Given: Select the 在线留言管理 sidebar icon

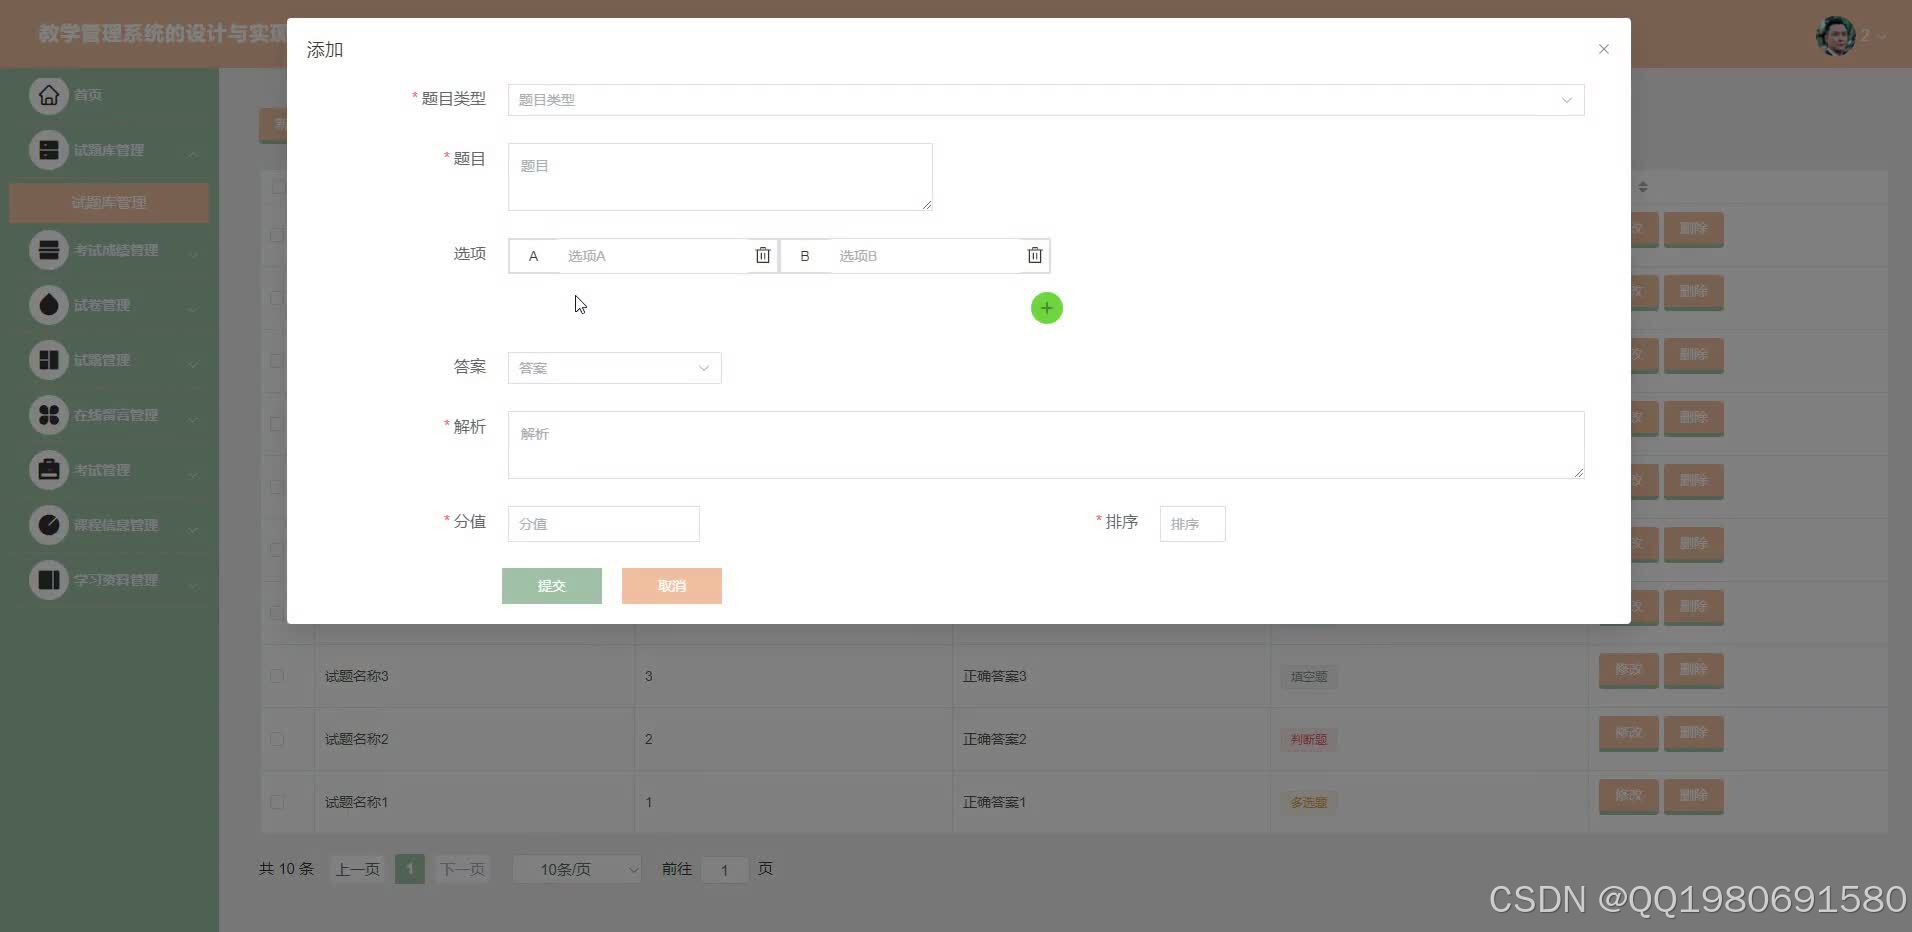Looking at the screenshot, I should point(48,414).
